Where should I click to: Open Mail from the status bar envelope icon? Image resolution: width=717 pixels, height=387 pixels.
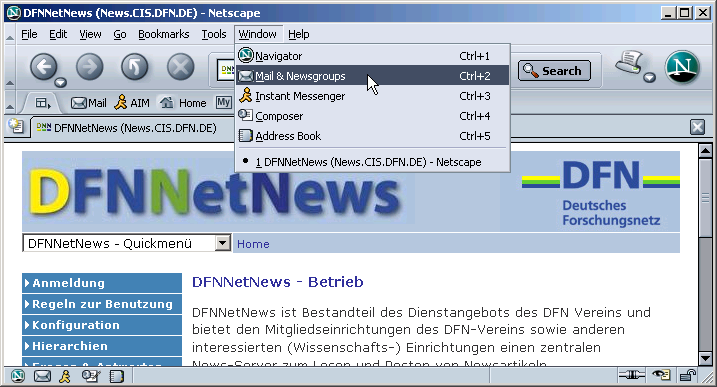(x=42, y=376)
